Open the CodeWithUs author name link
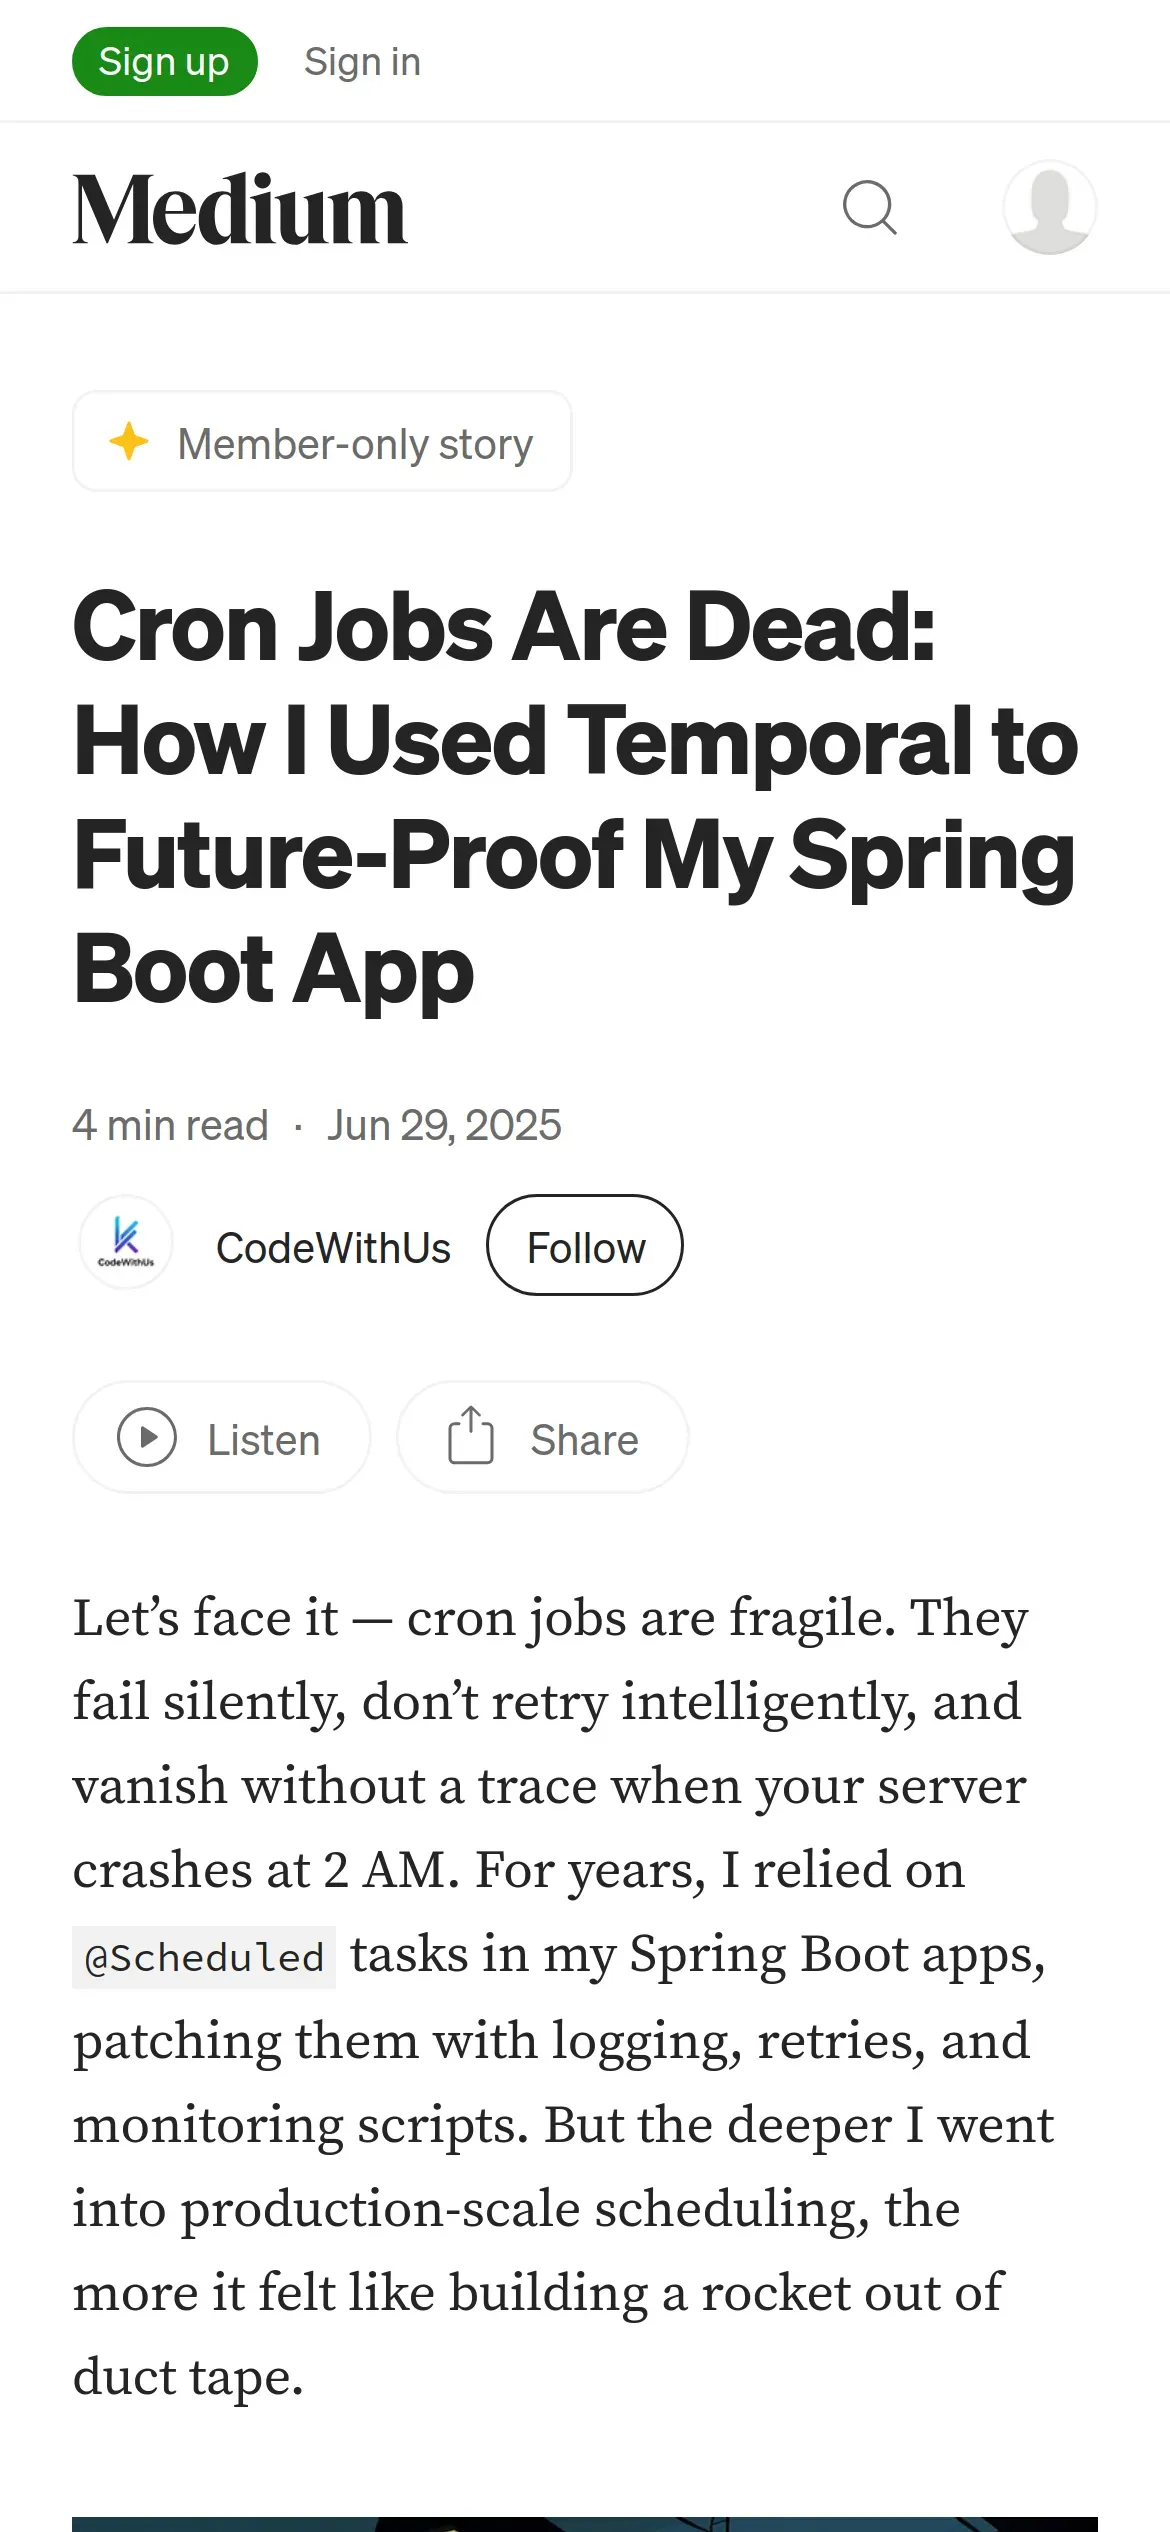This screenshot has height=2532, width=1170. tap(334, 1248)
